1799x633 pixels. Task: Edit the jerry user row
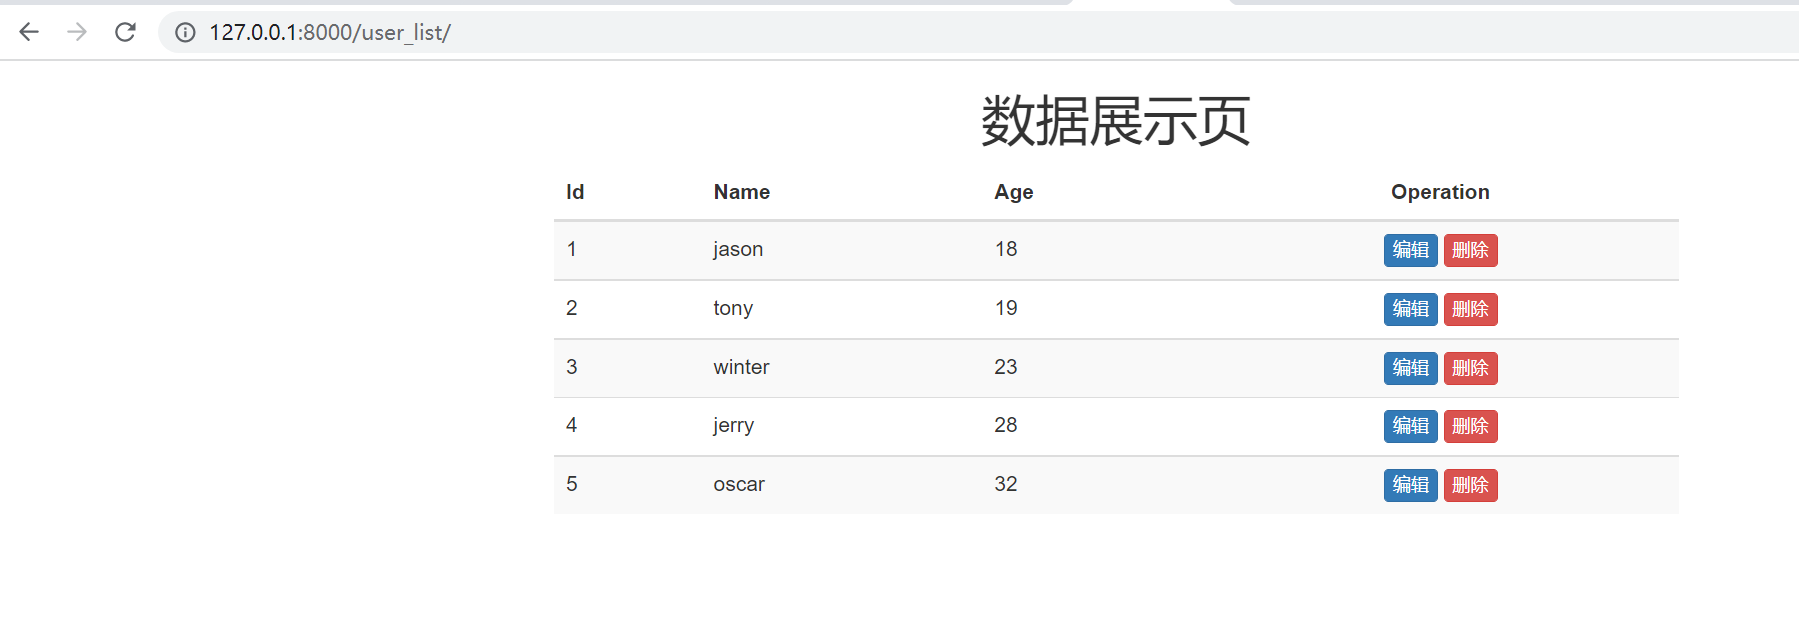point(1410,426)
